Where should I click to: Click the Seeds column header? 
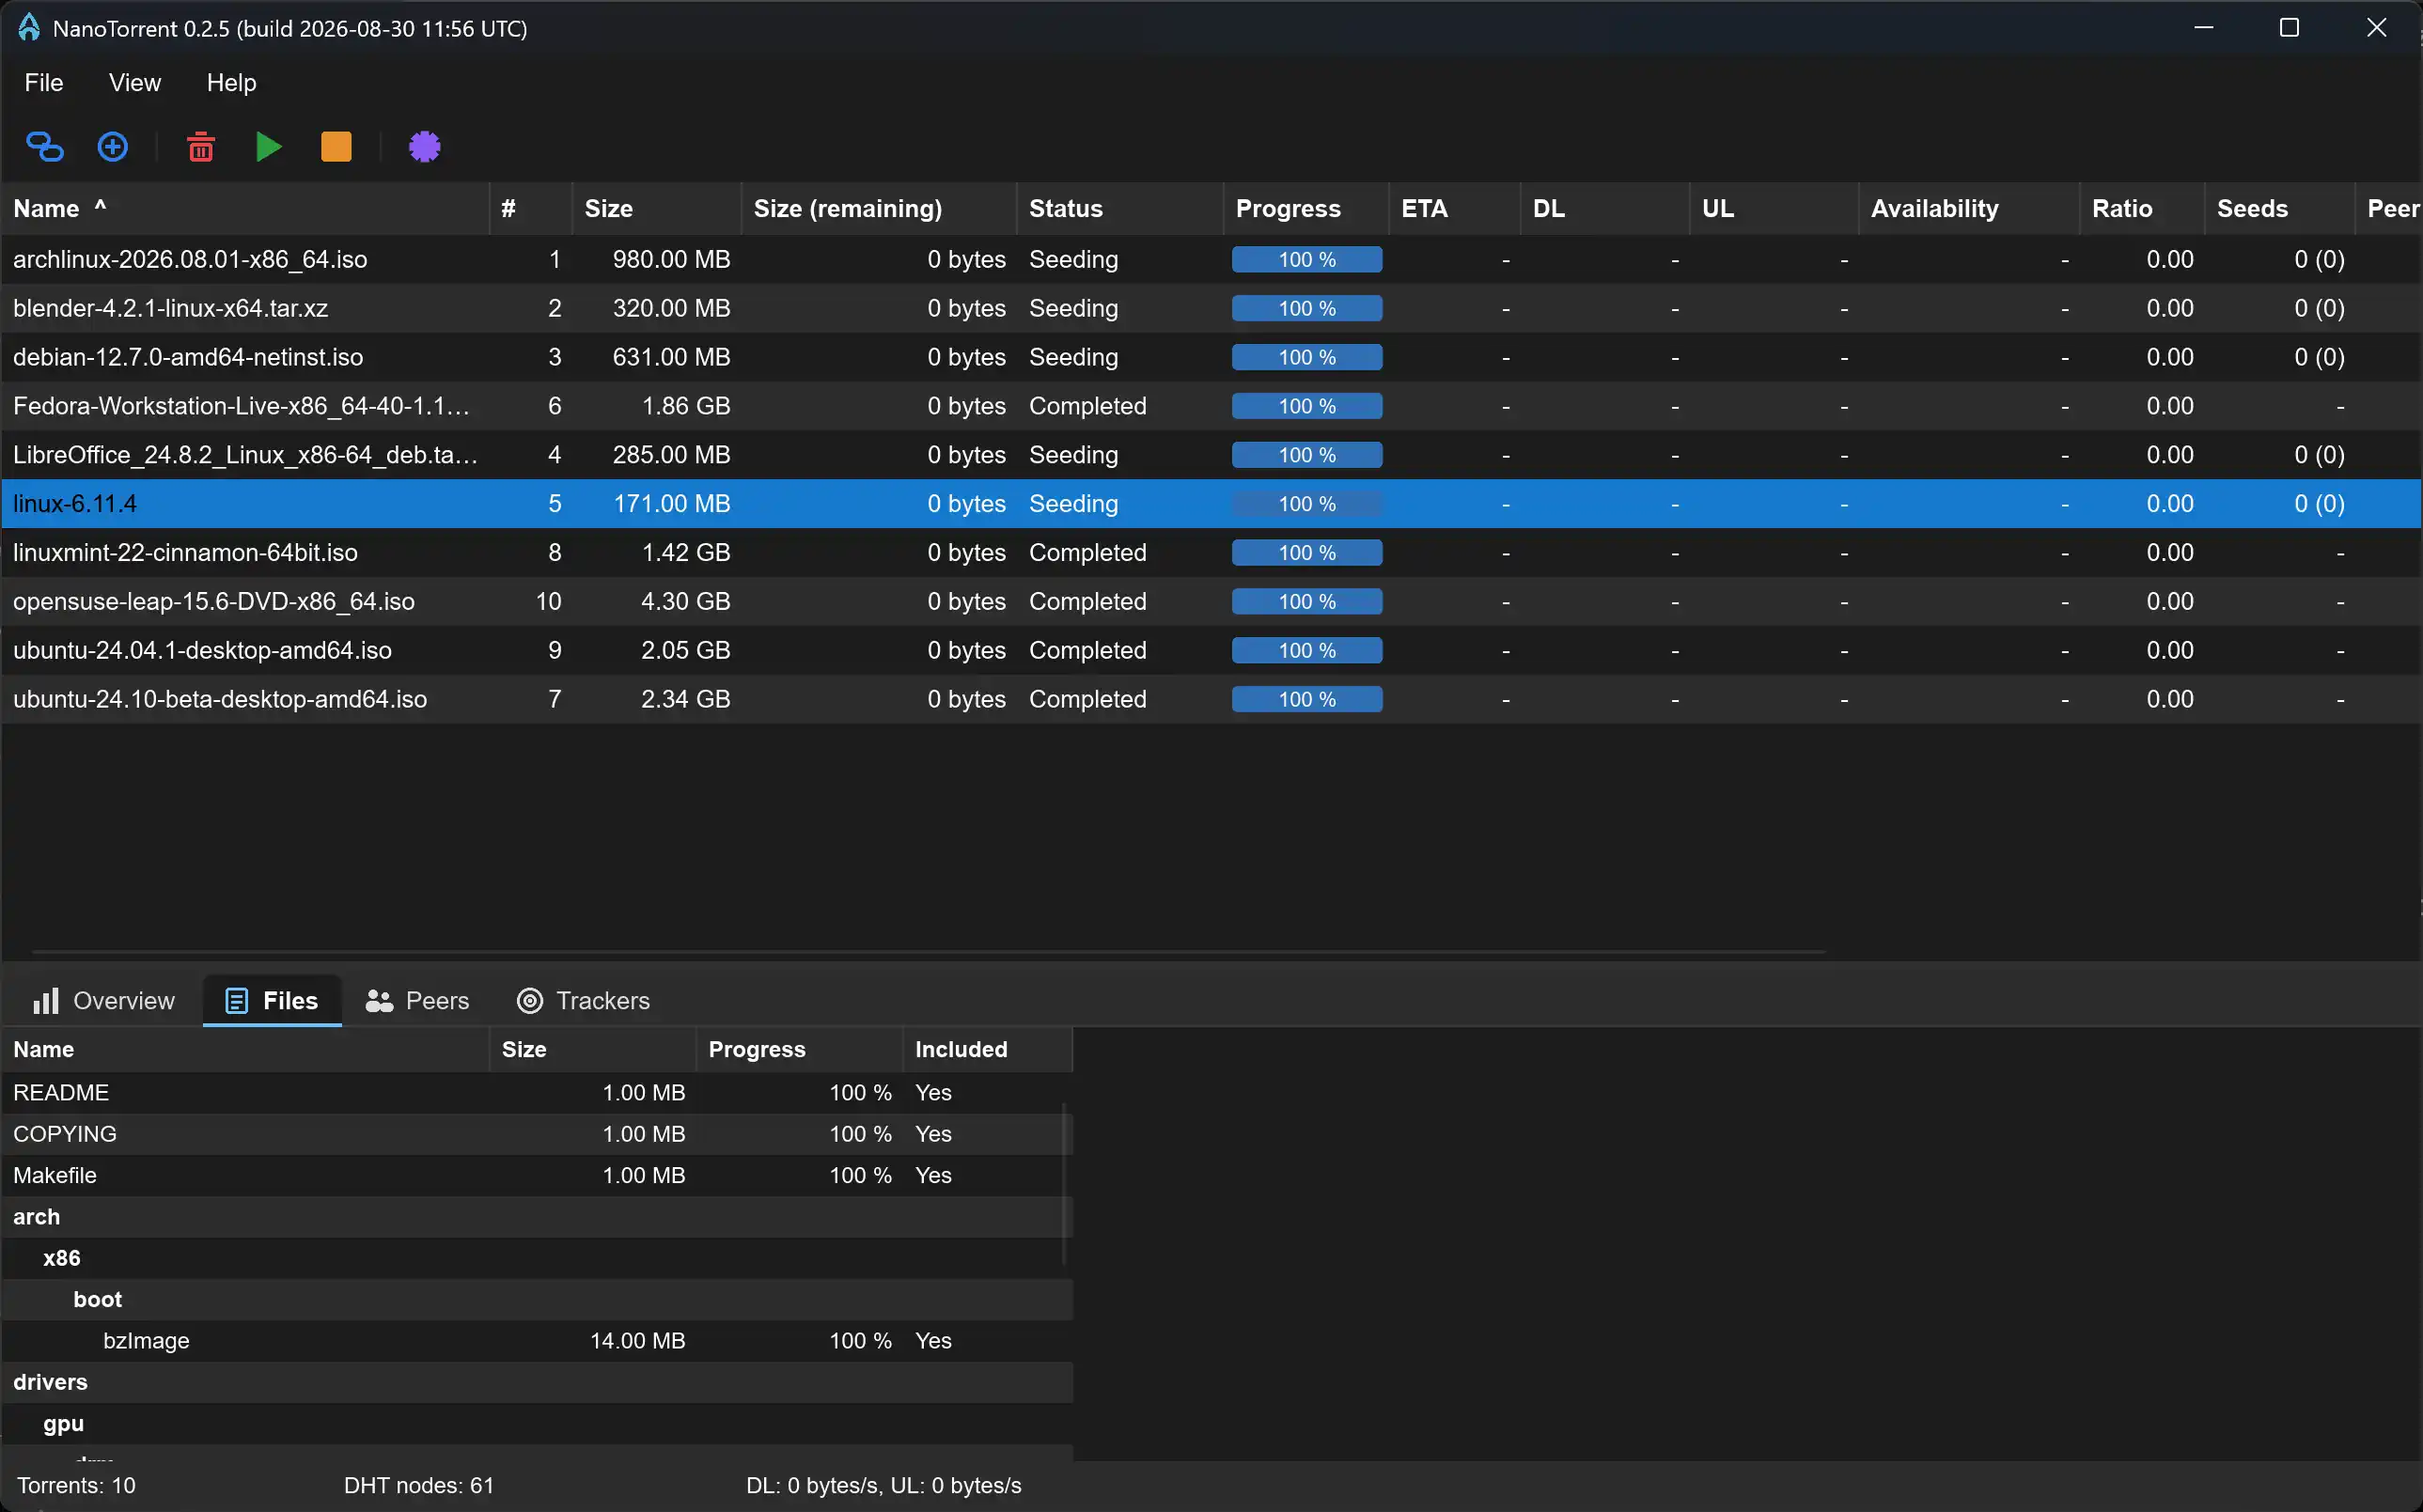(2279, 208)
